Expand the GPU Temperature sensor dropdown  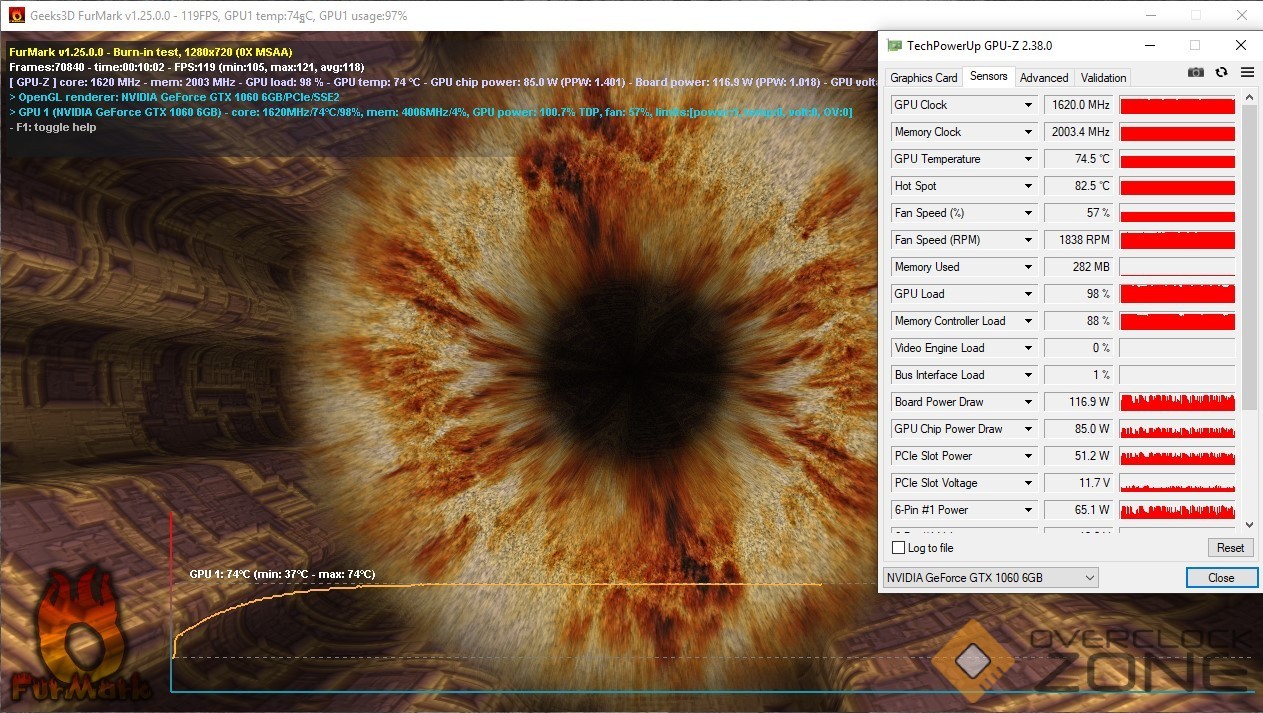point(1028,159)
